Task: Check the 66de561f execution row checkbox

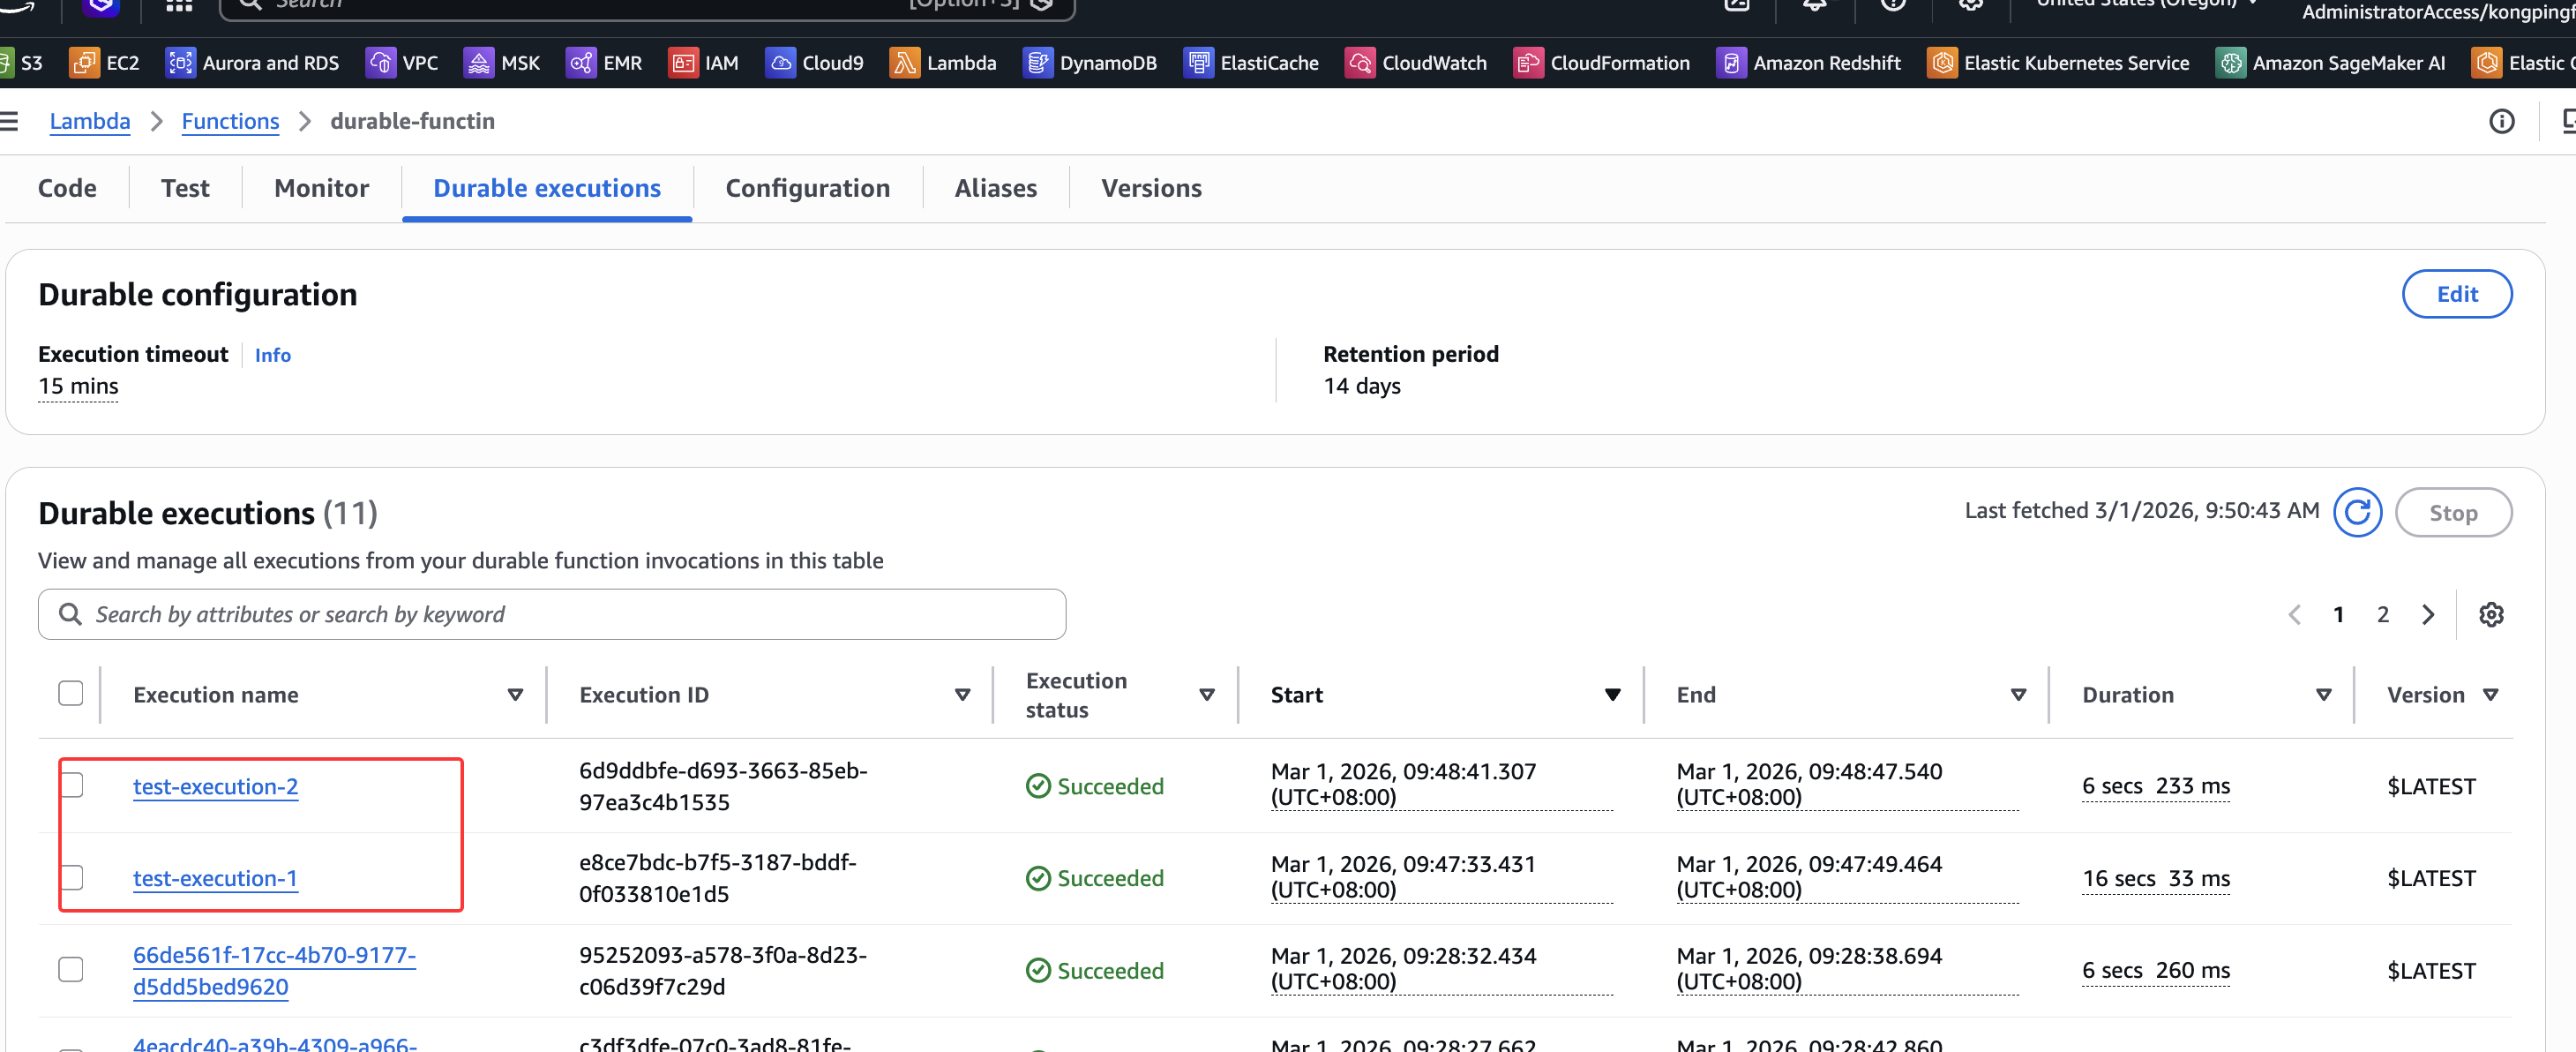Action: pos(71,969)
